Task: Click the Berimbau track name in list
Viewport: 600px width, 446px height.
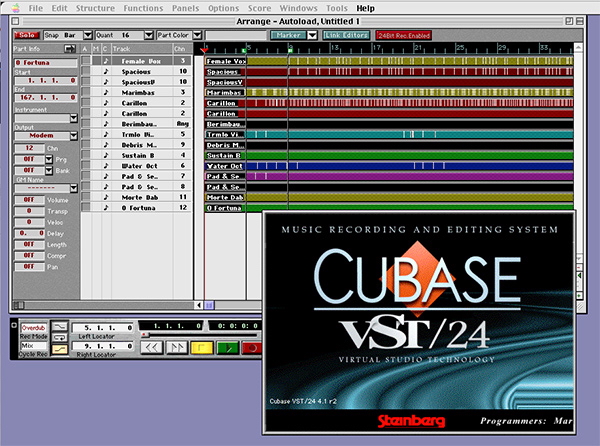Action: click(x=139, y=124)
